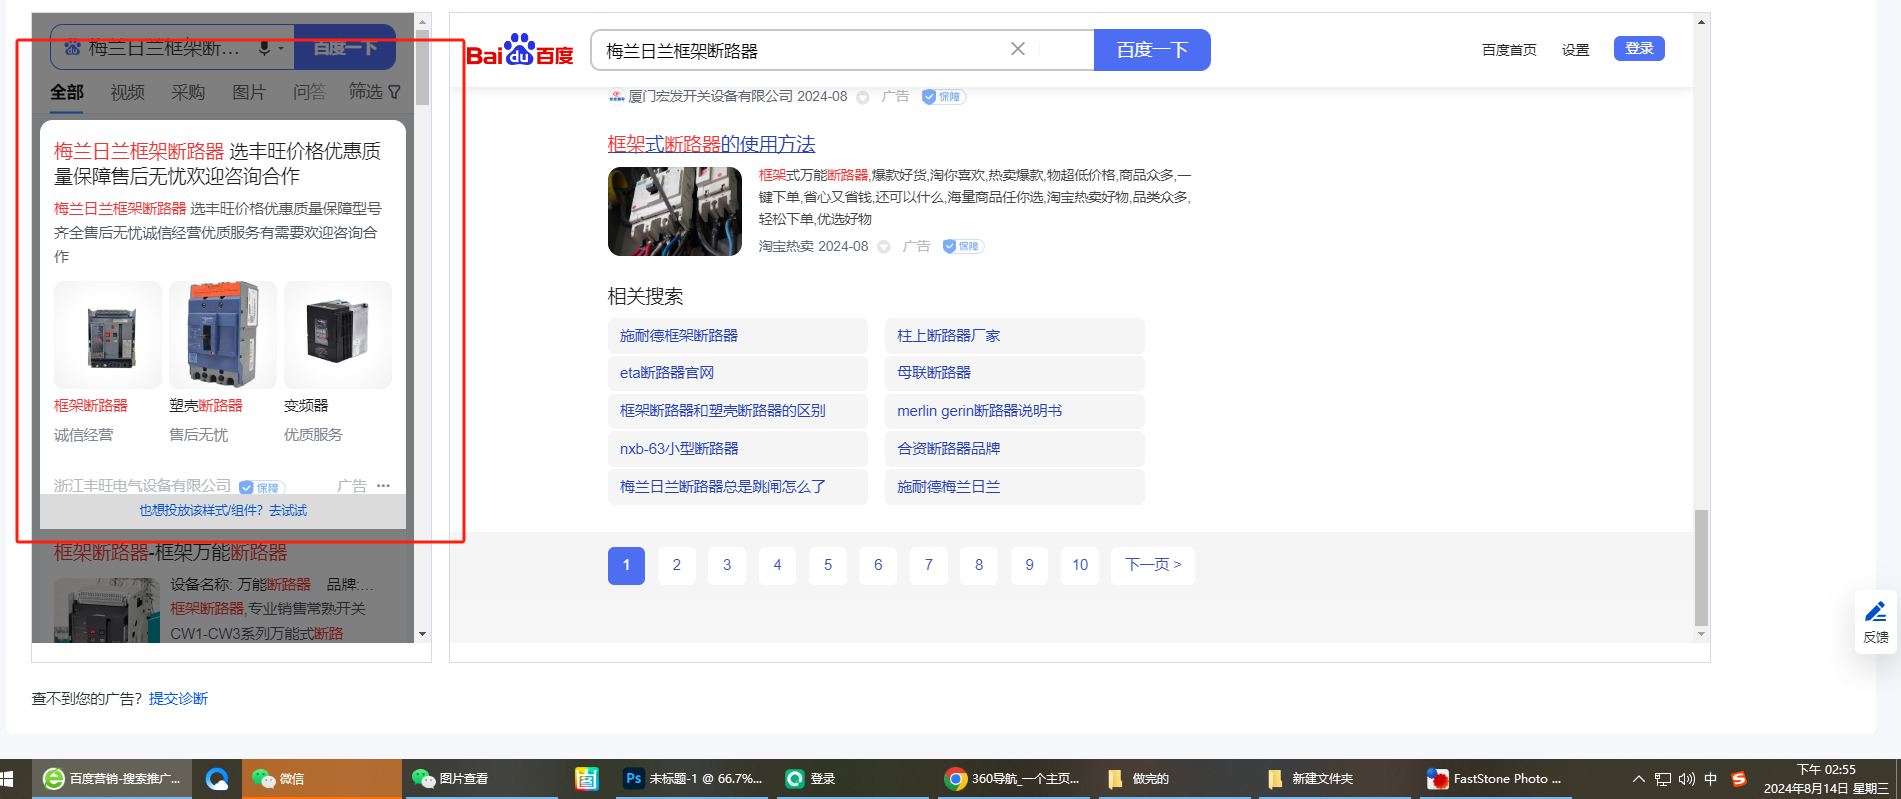Expand the system tray hidden icons chevron

[x=1638, y=779]
